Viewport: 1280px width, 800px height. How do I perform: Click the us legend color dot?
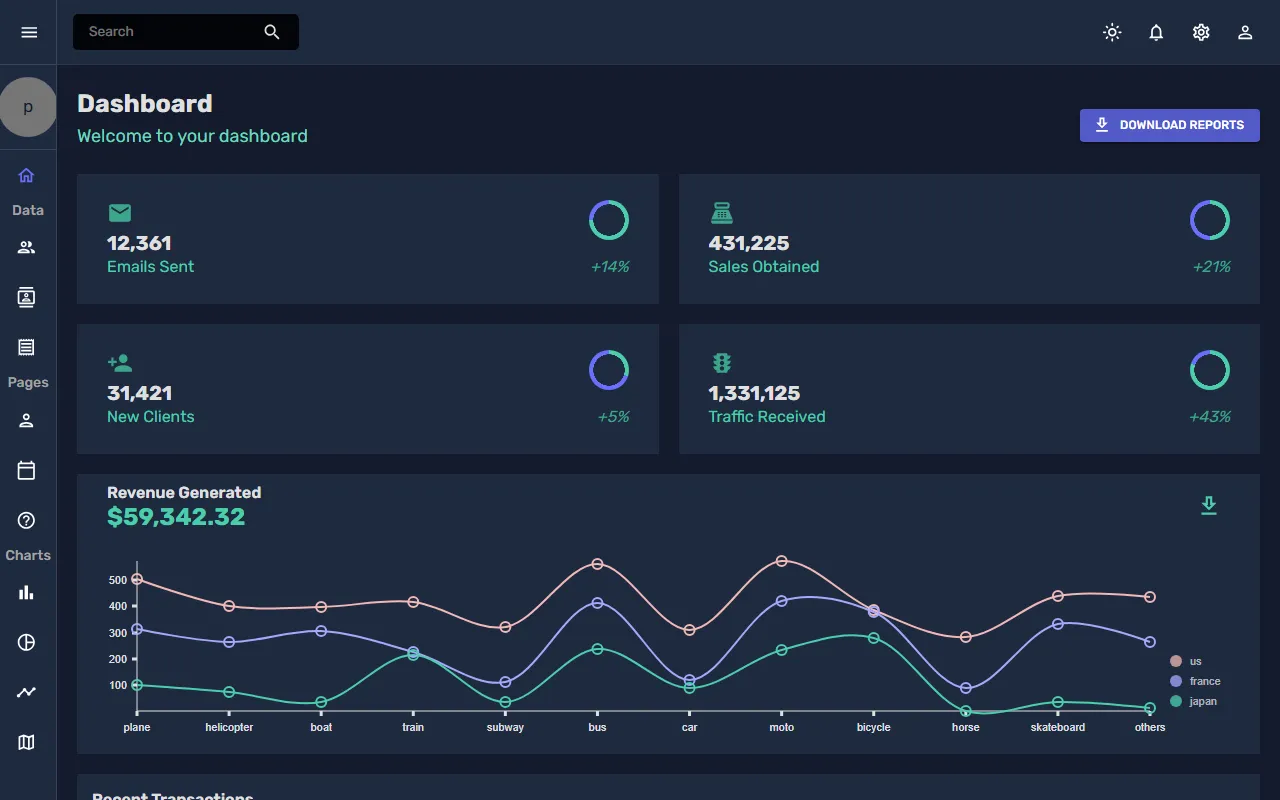tap(1176, 661)
